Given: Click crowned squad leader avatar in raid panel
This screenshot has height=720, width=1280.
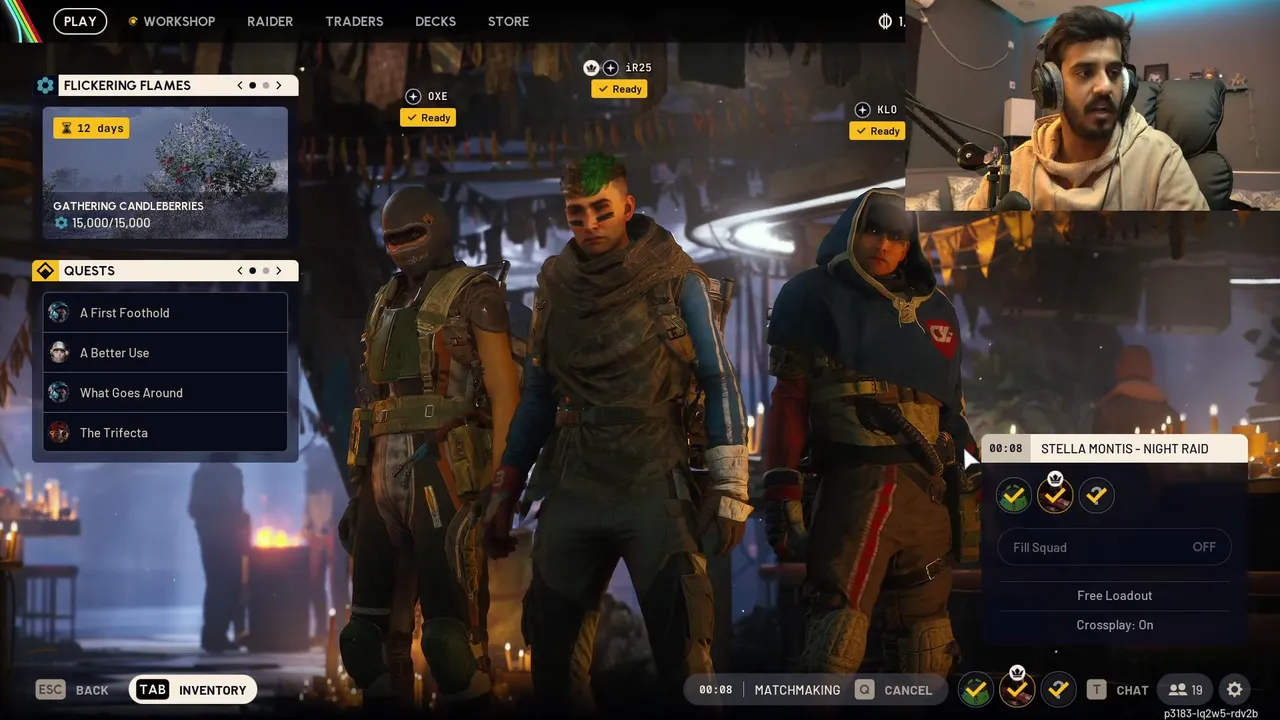Looking at the screenshot, I should coord(1055,495).
